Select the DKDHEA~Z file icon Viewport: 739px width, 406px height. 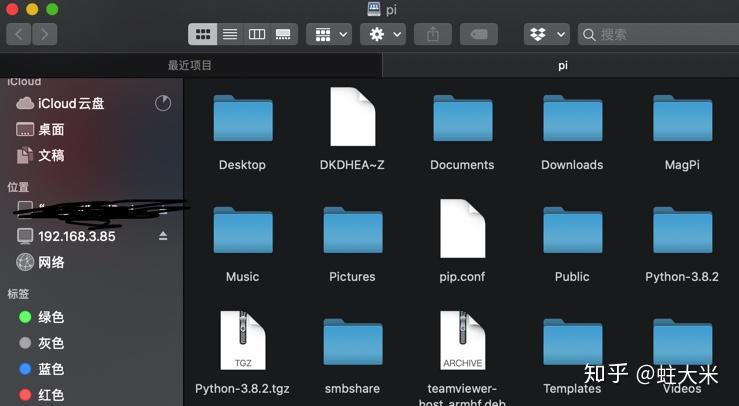353,116
